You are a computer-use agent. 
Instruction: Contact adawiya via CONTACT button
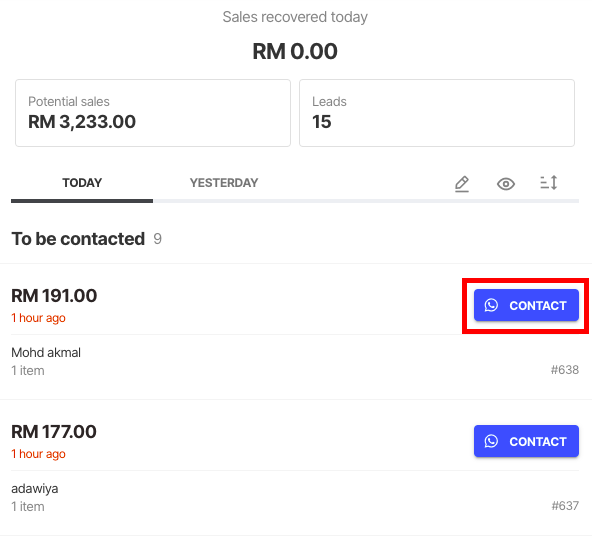tap(526, 441)
